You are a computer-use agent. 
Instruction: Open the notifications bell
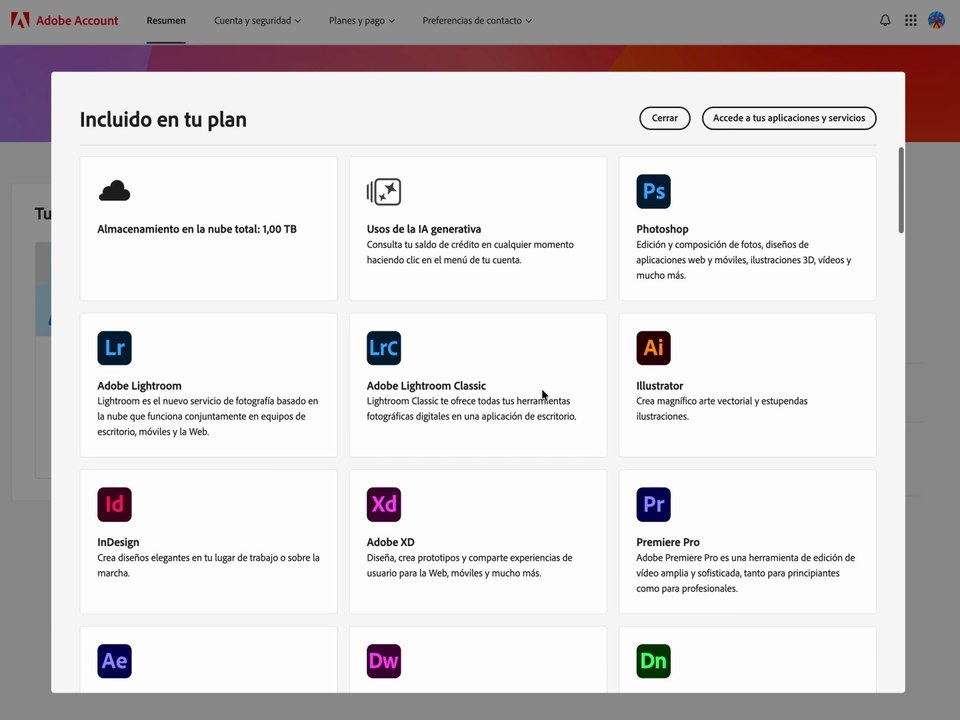coord(885,20)
